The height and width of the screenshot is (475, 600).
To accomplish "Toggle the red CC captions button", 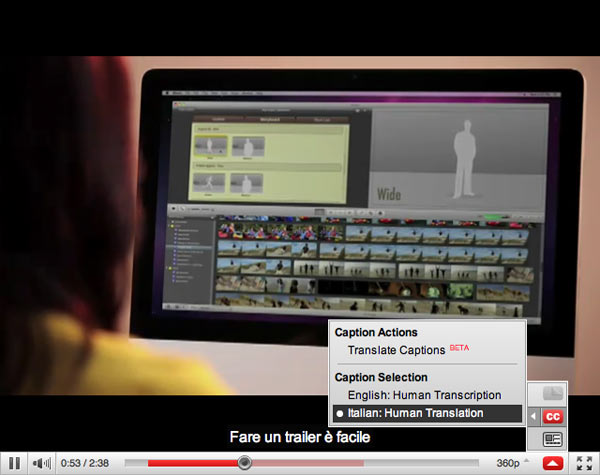I will [x=552, y=416].
